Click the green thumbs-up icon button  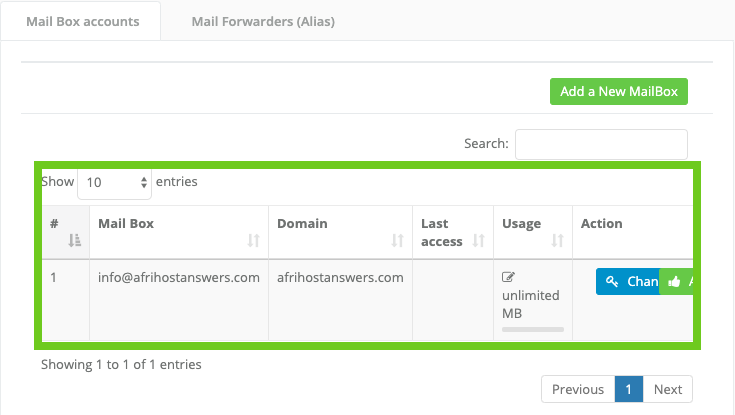[x=674, y=282]
